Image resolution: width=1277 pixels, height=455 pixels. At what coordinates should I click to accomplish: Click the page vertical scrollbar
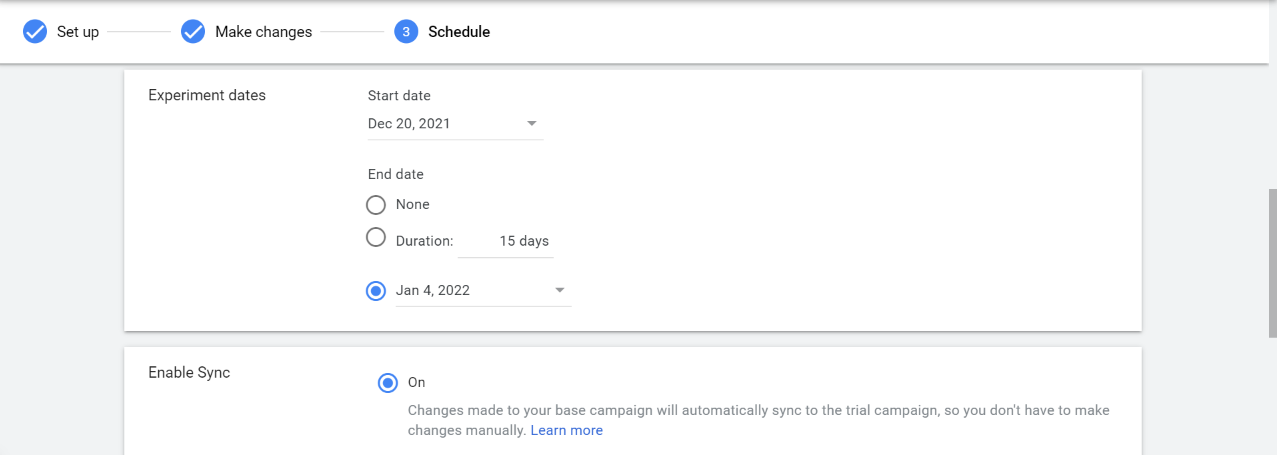[x=1272, y=250]
